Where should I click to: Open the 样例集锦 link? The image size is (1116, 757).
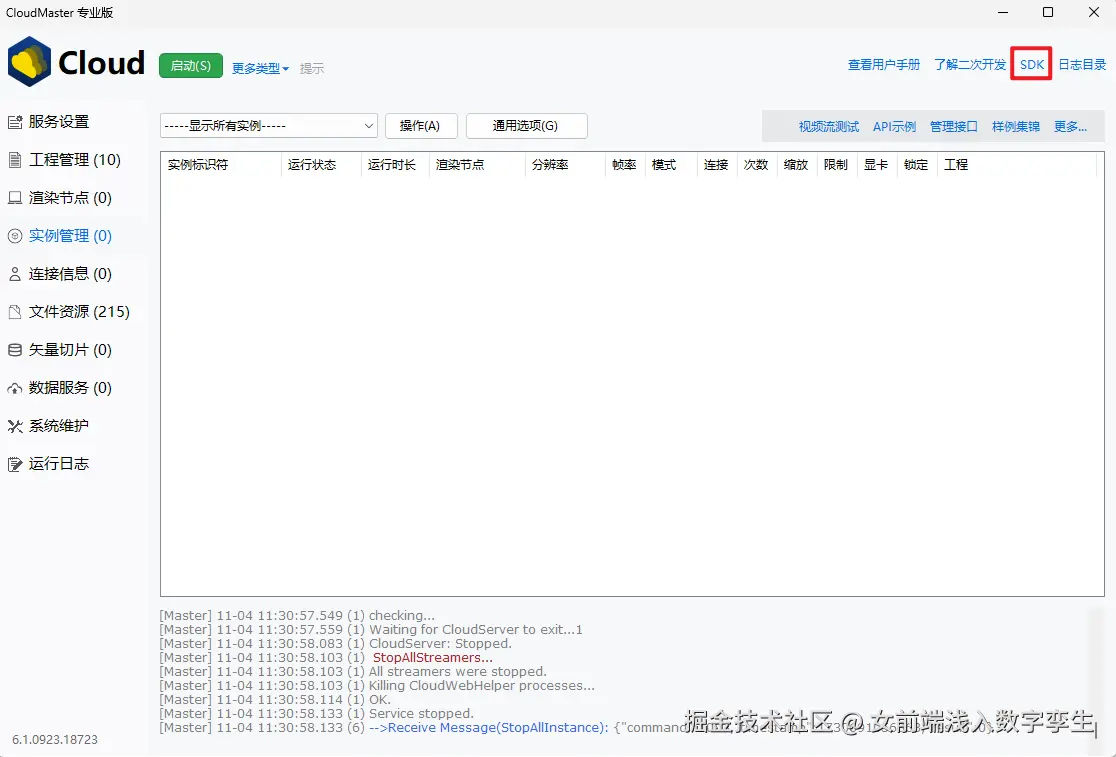(1016, 127)
